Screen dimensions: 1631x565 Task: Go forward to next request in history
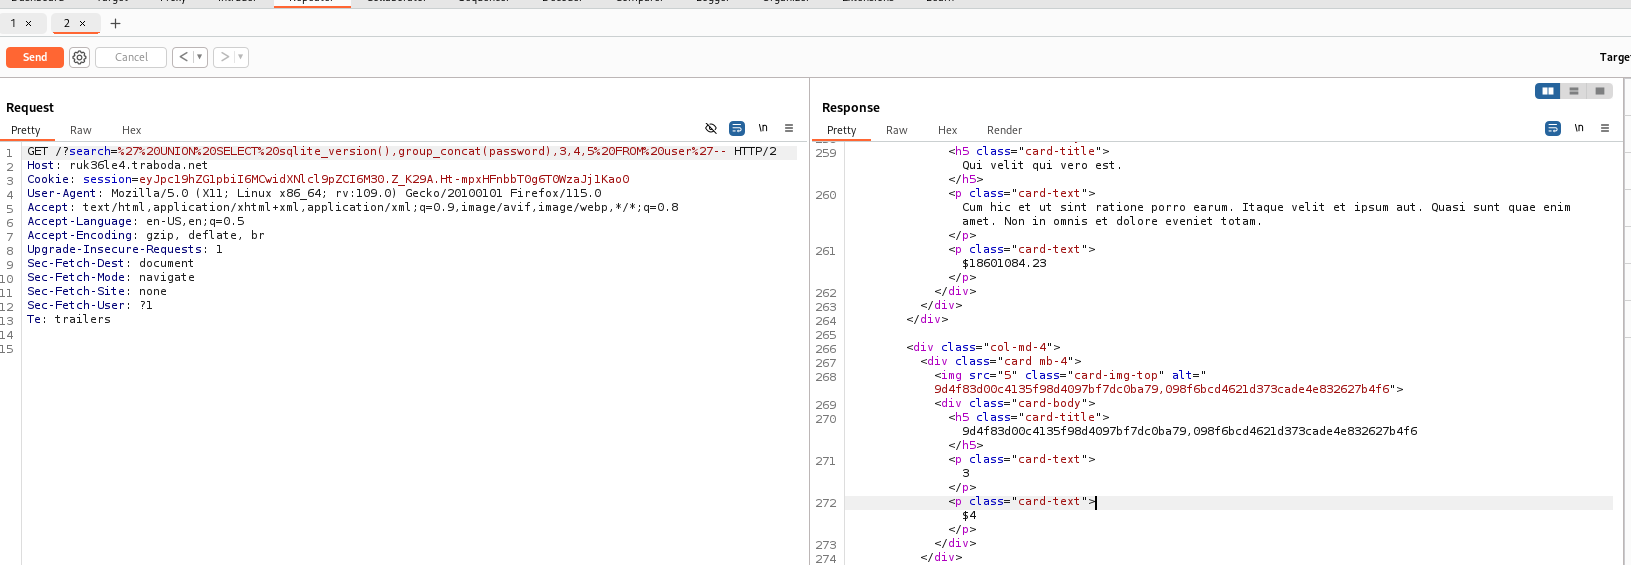point(224,57)
